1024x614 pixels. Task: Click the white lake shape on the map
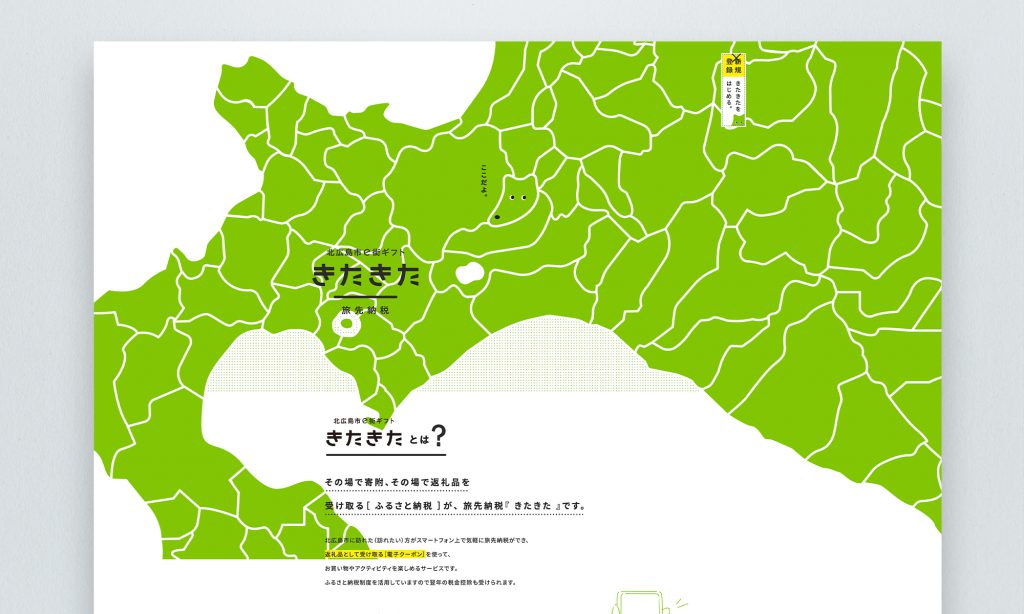point(470,275)
